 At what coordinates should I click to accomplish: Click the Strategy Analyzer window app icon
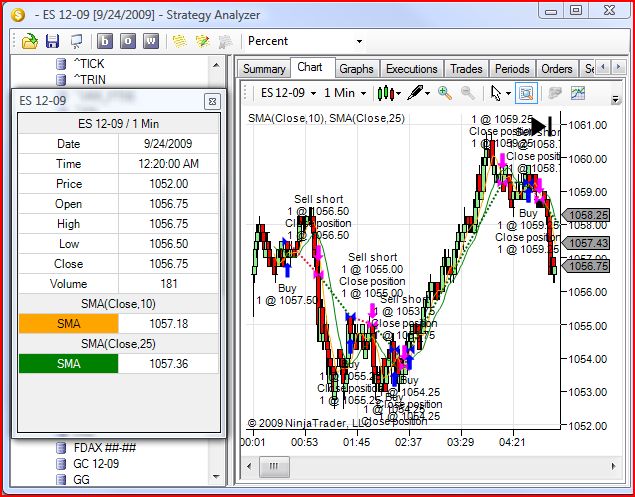click(x=18, y=15)
